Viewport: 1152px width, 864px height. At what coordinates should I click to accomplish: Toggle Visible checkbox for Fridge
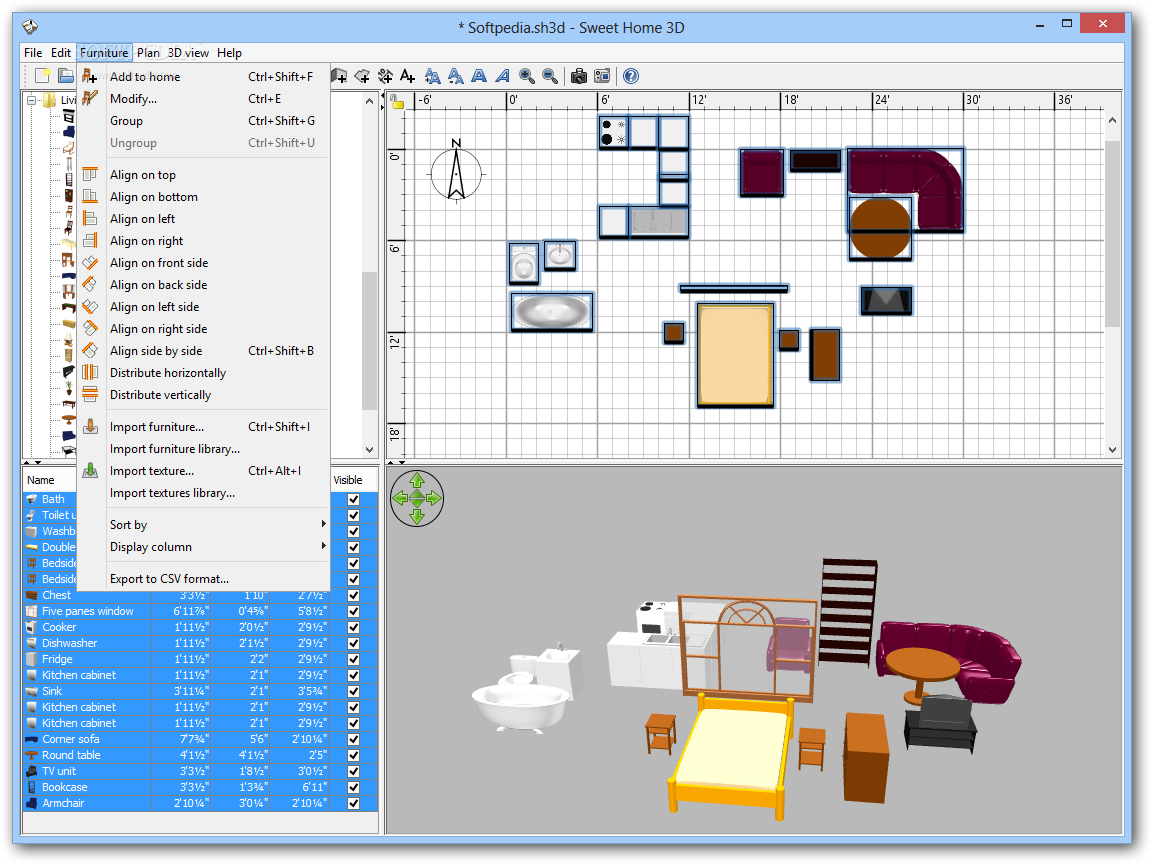point(353,660)
